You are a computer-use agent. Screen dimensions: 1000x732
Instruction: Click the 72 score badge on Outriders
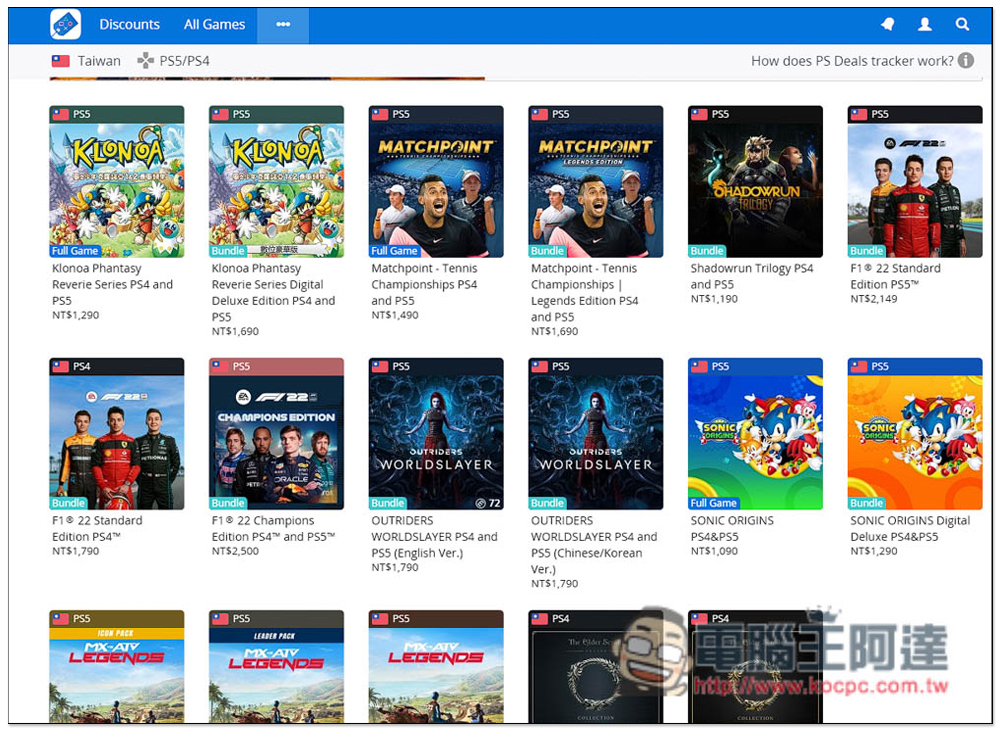click(488, 502)
